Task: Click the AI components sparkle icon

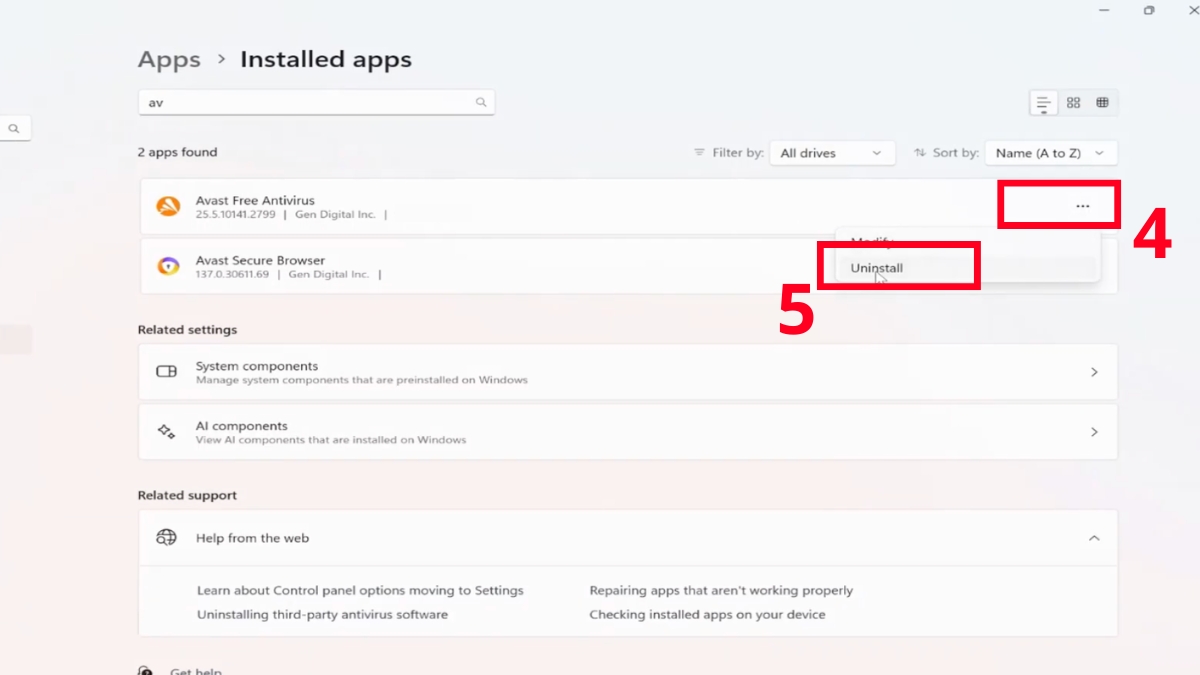Action: [167, 432]
